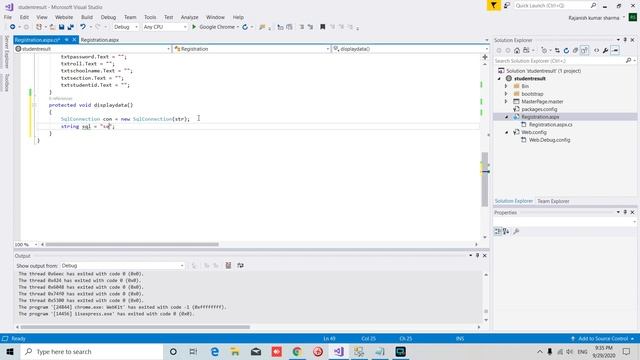
Task: Click the editor vertical scrollbar thumb
Action: 485,179
